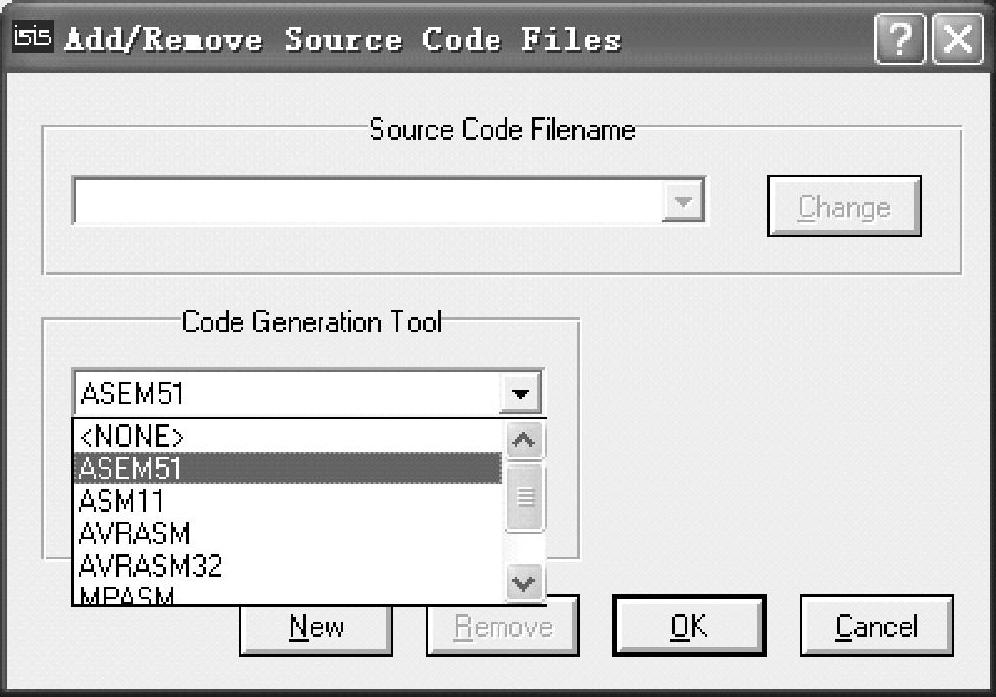Click the ISIS application icon in title bar
The width and height of the screenshot is (996, 697).
pyautogui.click(x=32, y=36)
